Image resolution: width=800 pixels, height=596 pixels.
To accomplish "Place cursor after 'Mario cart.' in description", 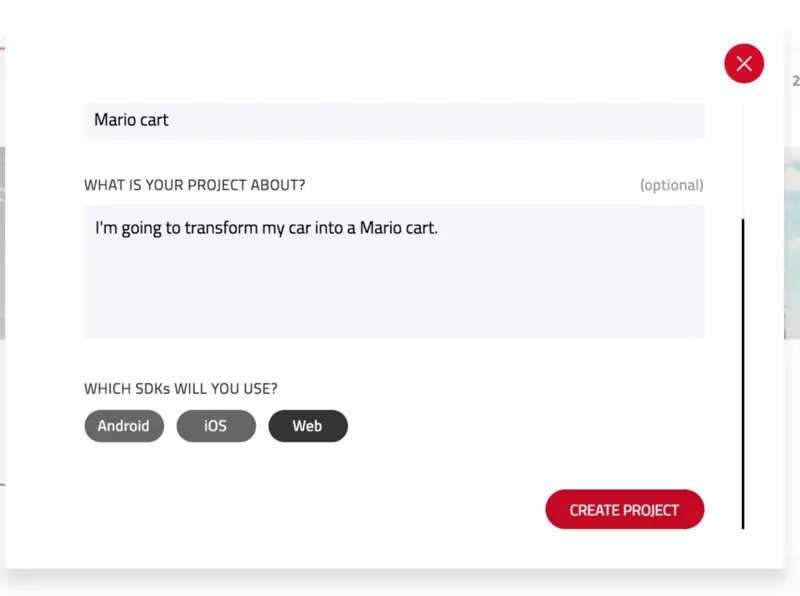I will (x=440, y=228).
